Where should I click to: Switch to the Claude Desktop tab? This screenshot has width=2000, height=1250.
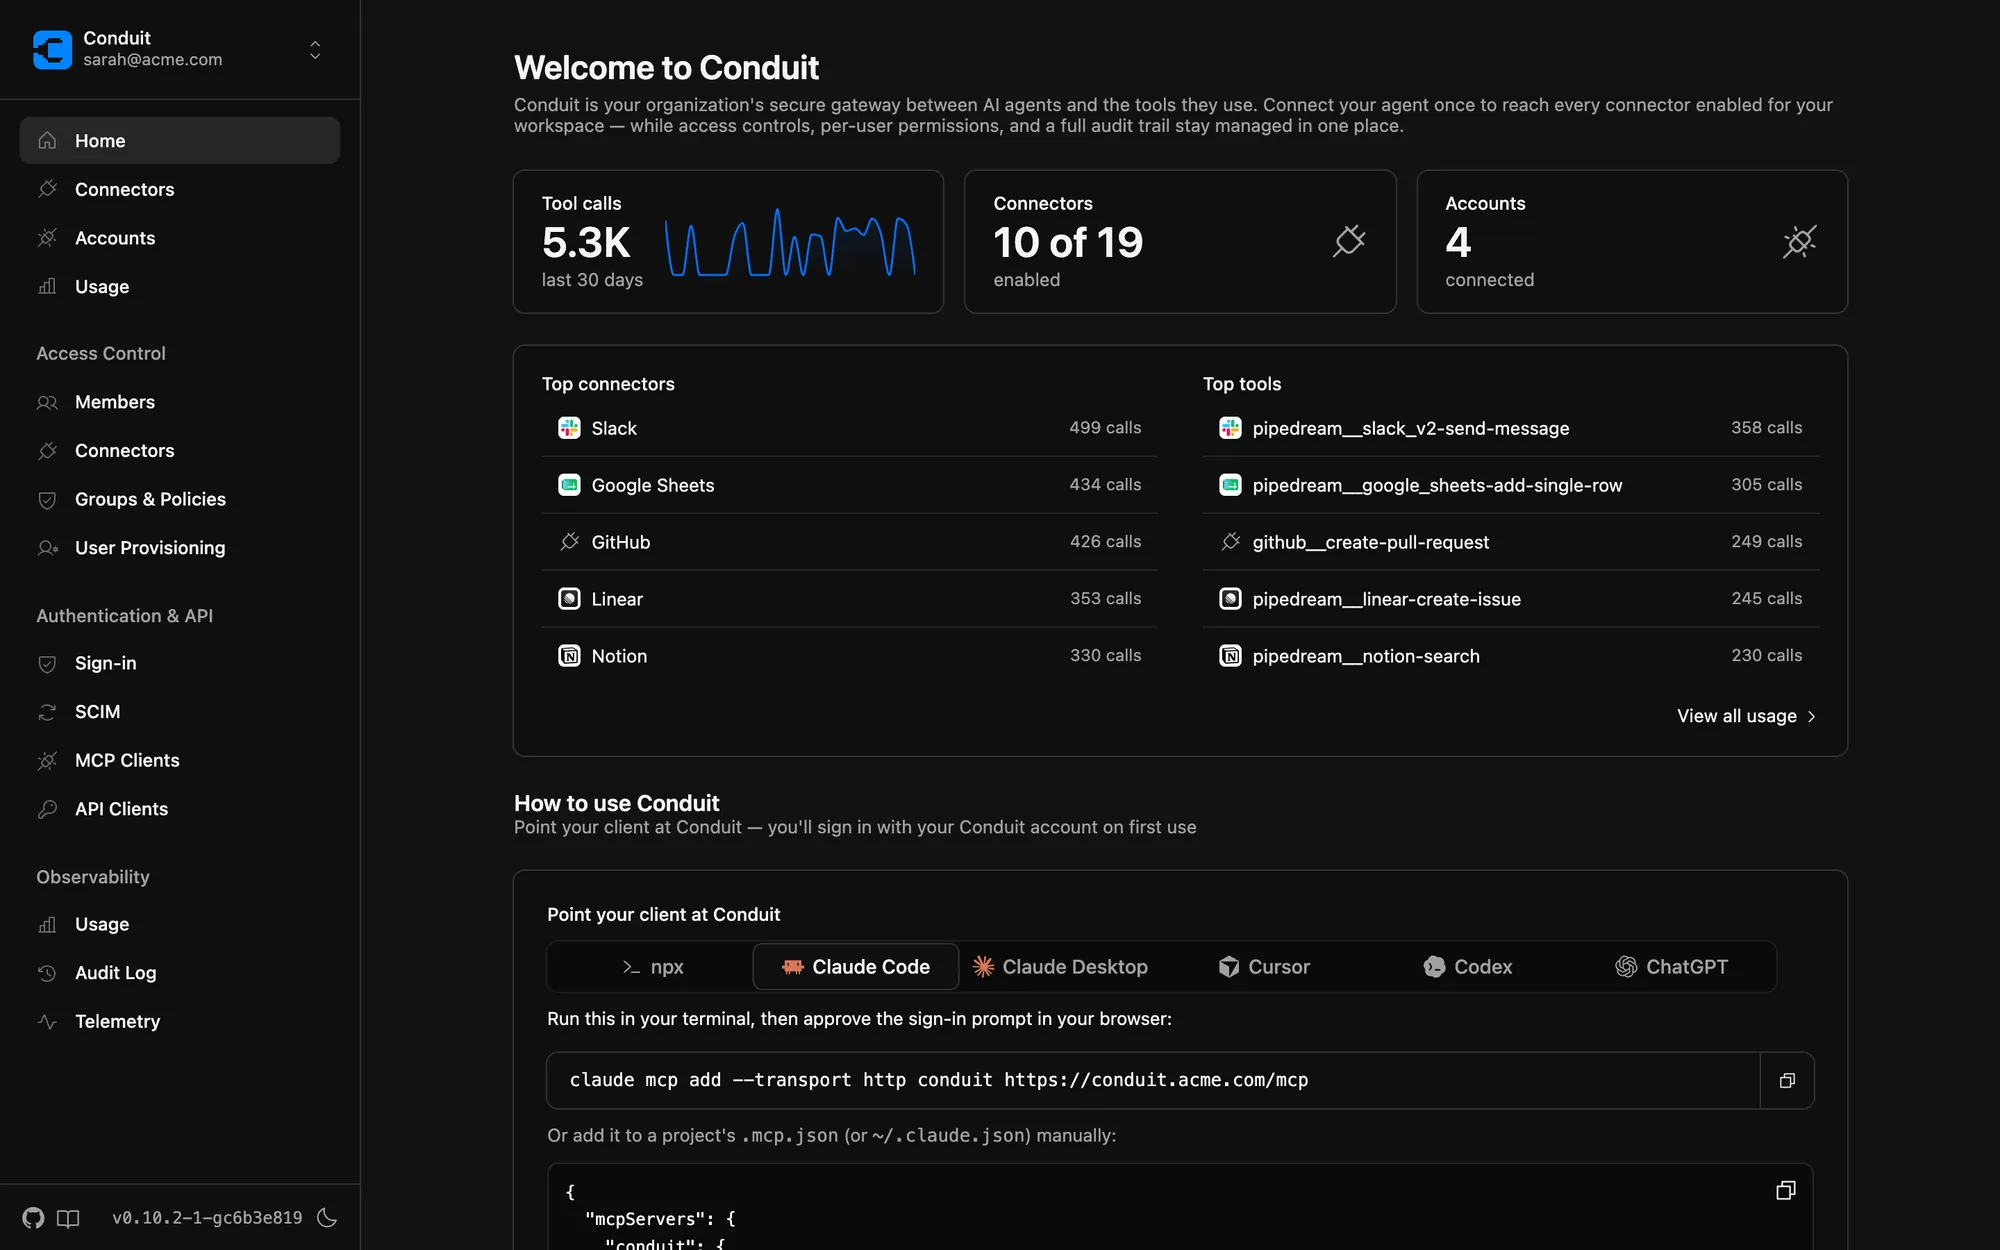[1060, 967]
